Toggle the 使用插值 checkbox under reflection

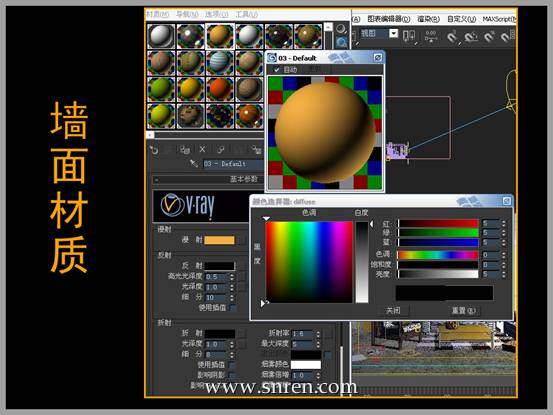233,308
